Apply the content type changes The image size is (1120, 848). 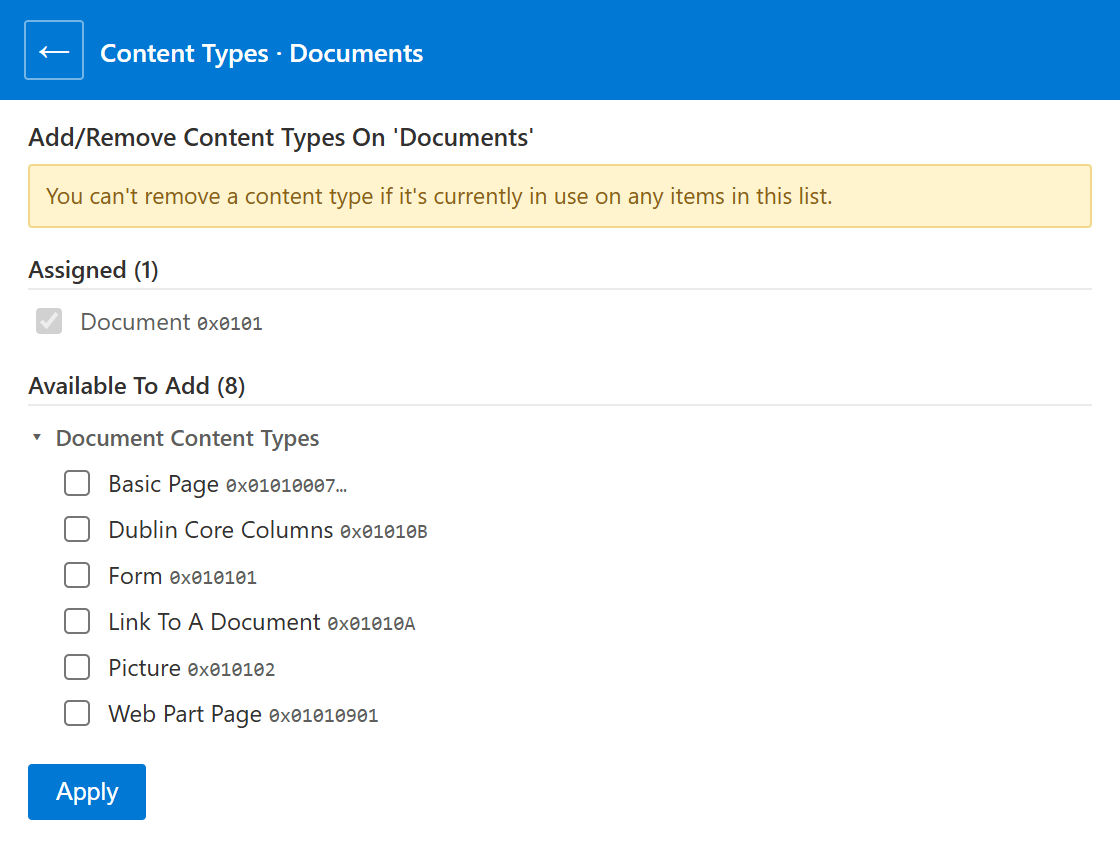pyautogui.click(x=87, y=792)
